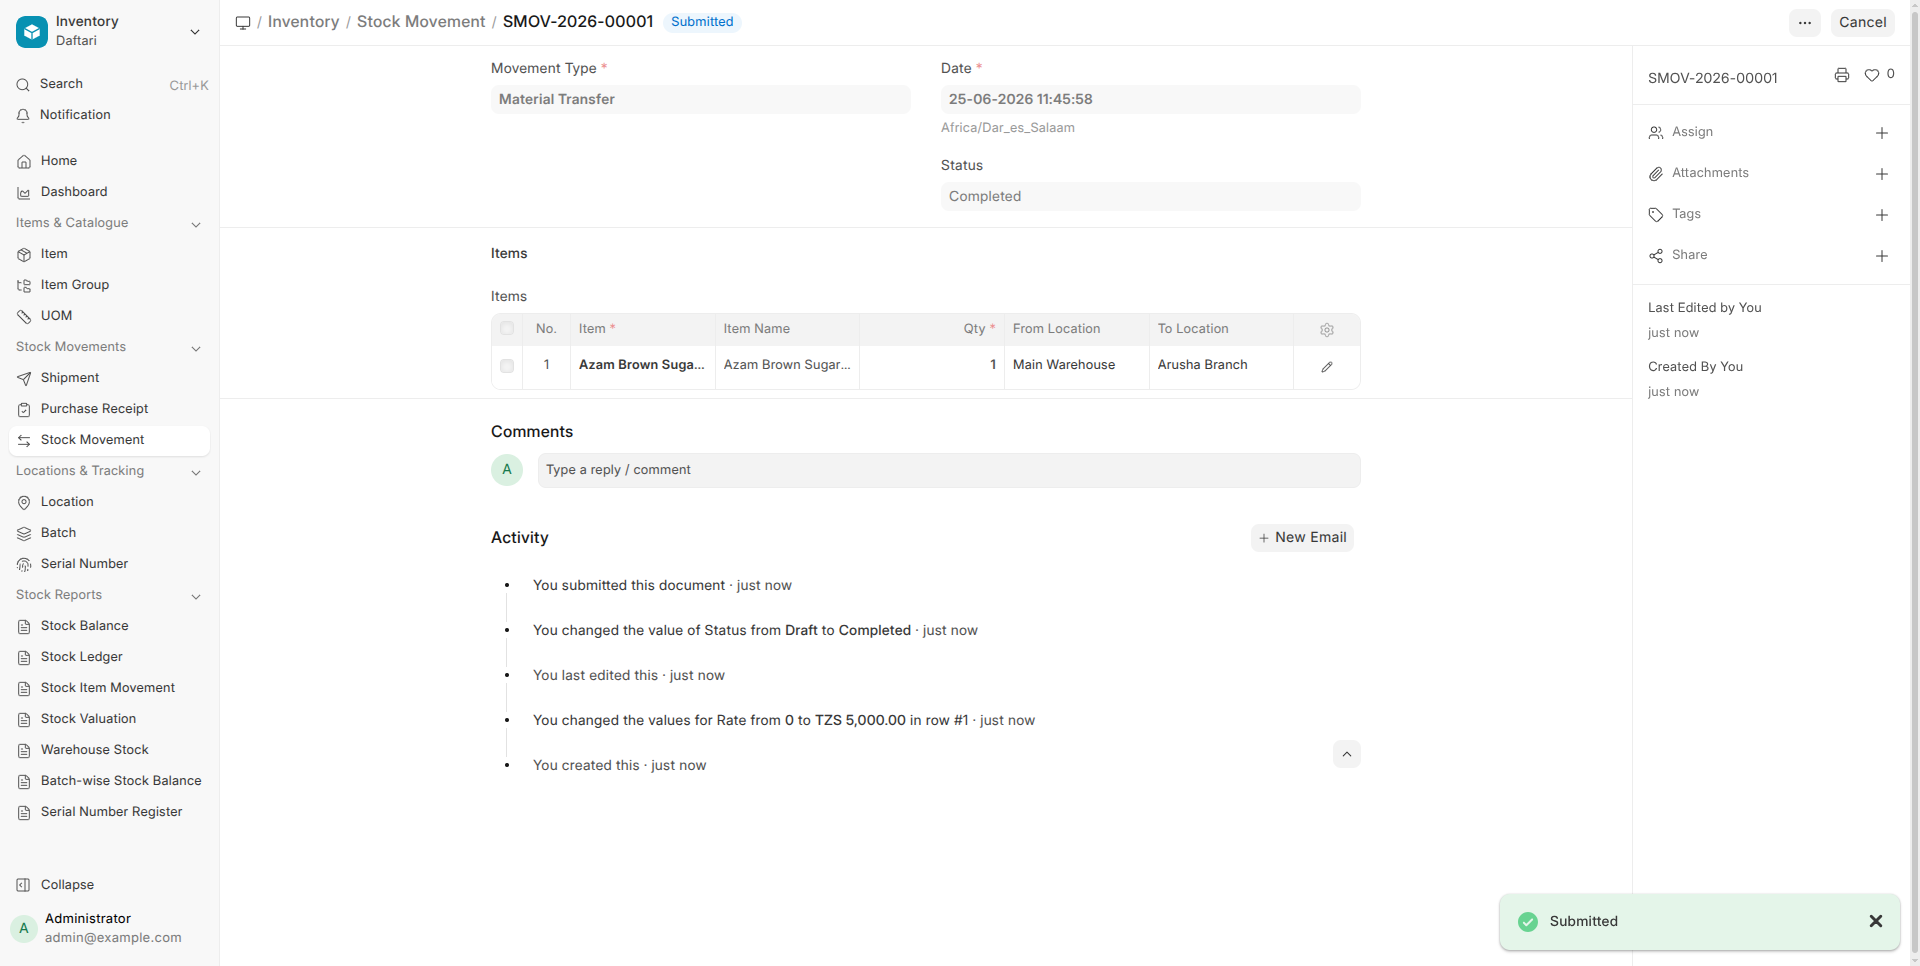Click the Arusha Branch cell
The image size is (1920, 966).
[x=1222, y=366]
